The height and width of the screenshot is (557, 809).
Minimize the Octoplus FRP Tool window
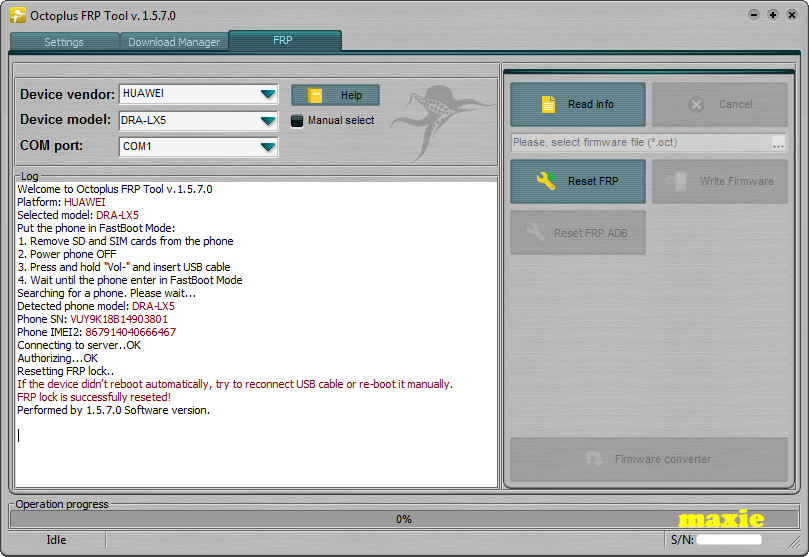click(x=754, y=15)
